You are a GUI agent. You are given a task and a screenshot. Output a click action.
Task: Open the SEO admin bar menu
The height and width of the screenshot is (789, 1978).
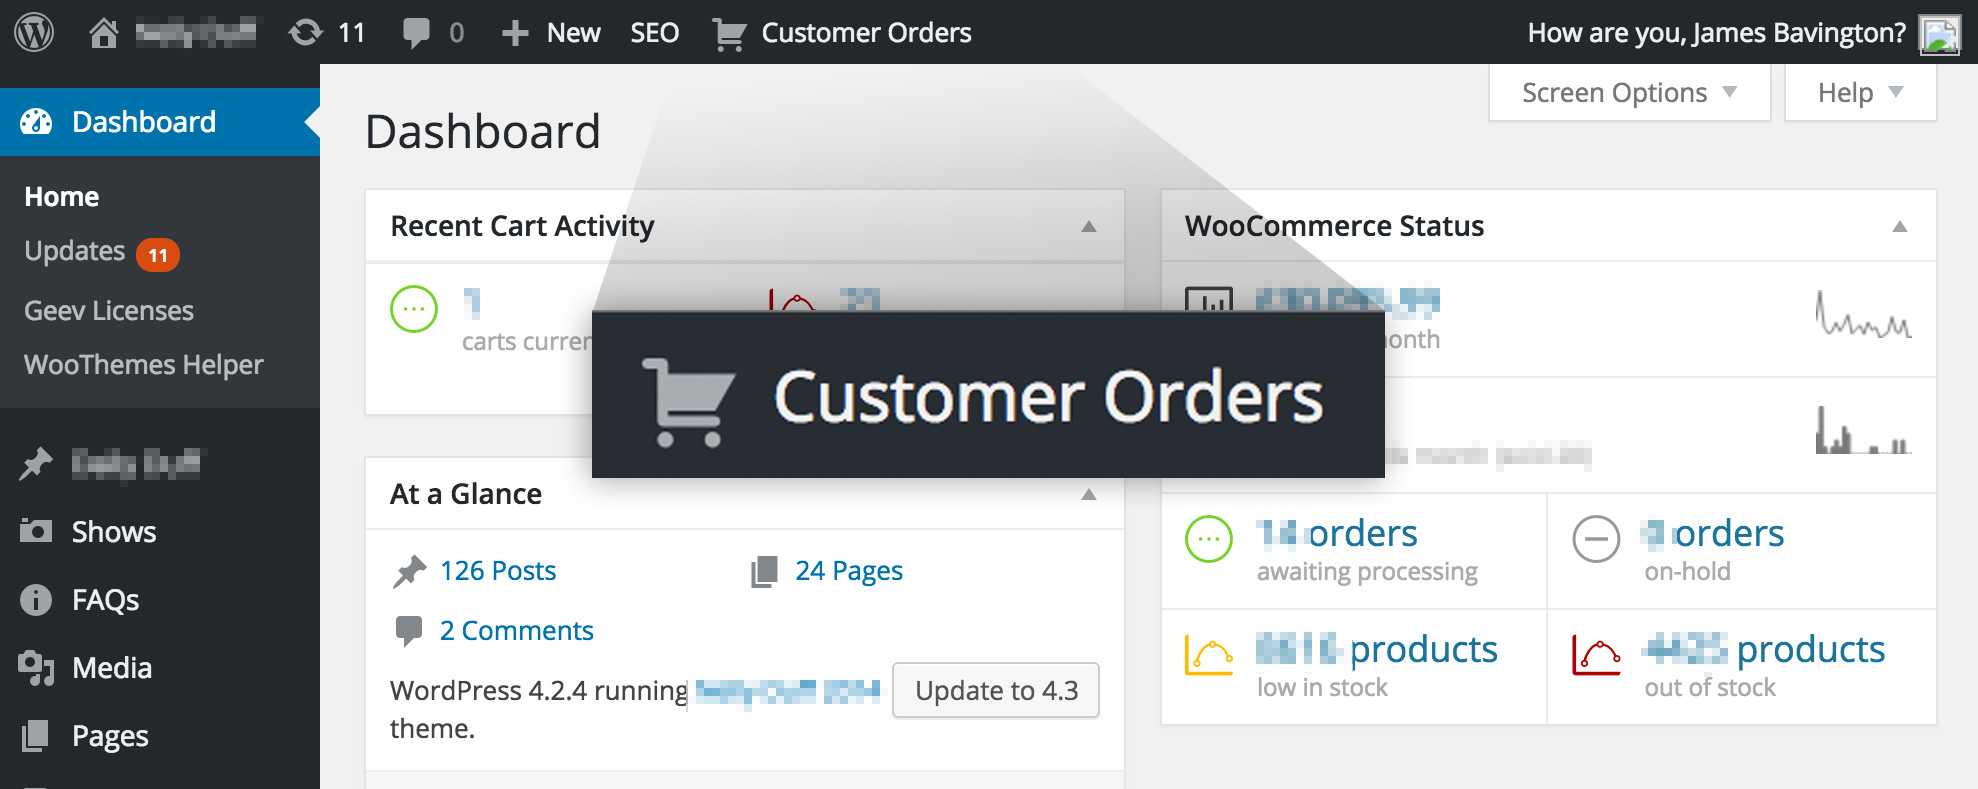(x=655, y=33)
